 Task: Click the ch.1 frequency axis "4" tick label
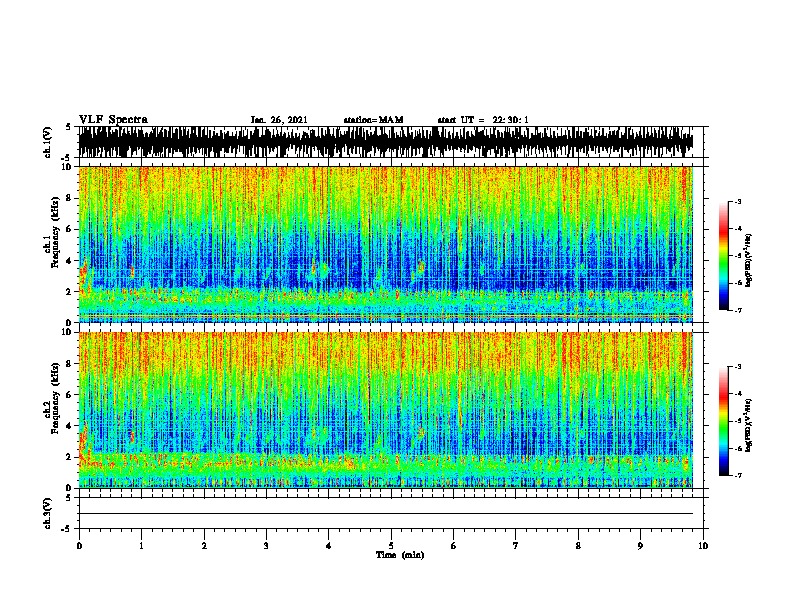coord(70,261)
